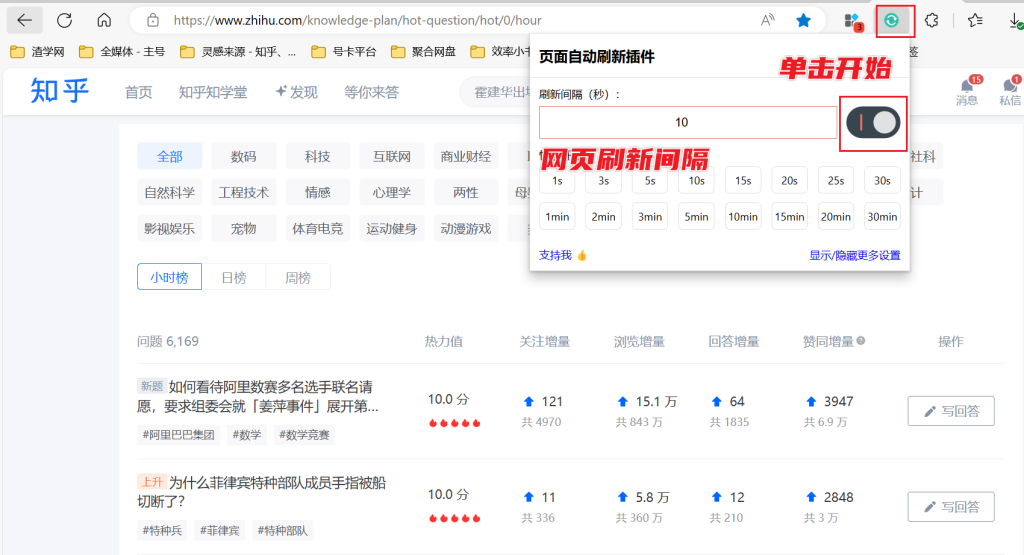Select the 科技 category filter

click(x=317, y=157)
